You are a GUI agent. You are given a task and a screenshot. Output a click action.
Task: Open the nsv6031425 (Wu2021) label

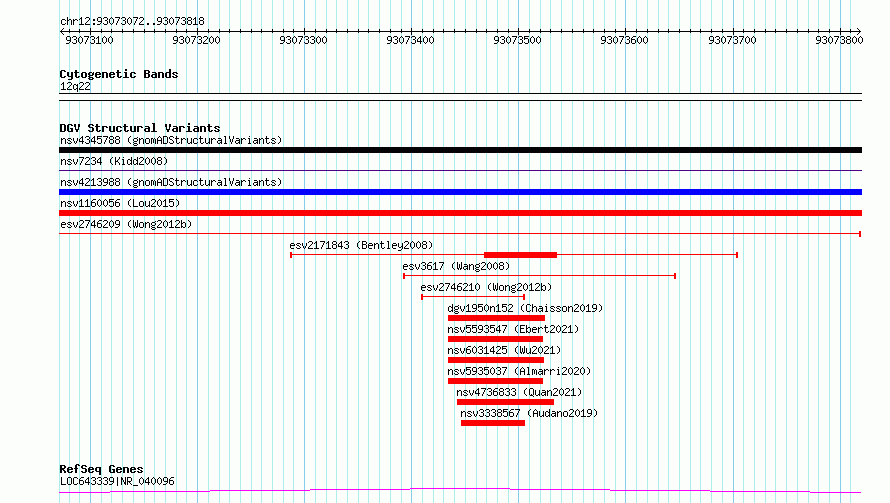tap(504, 350)
